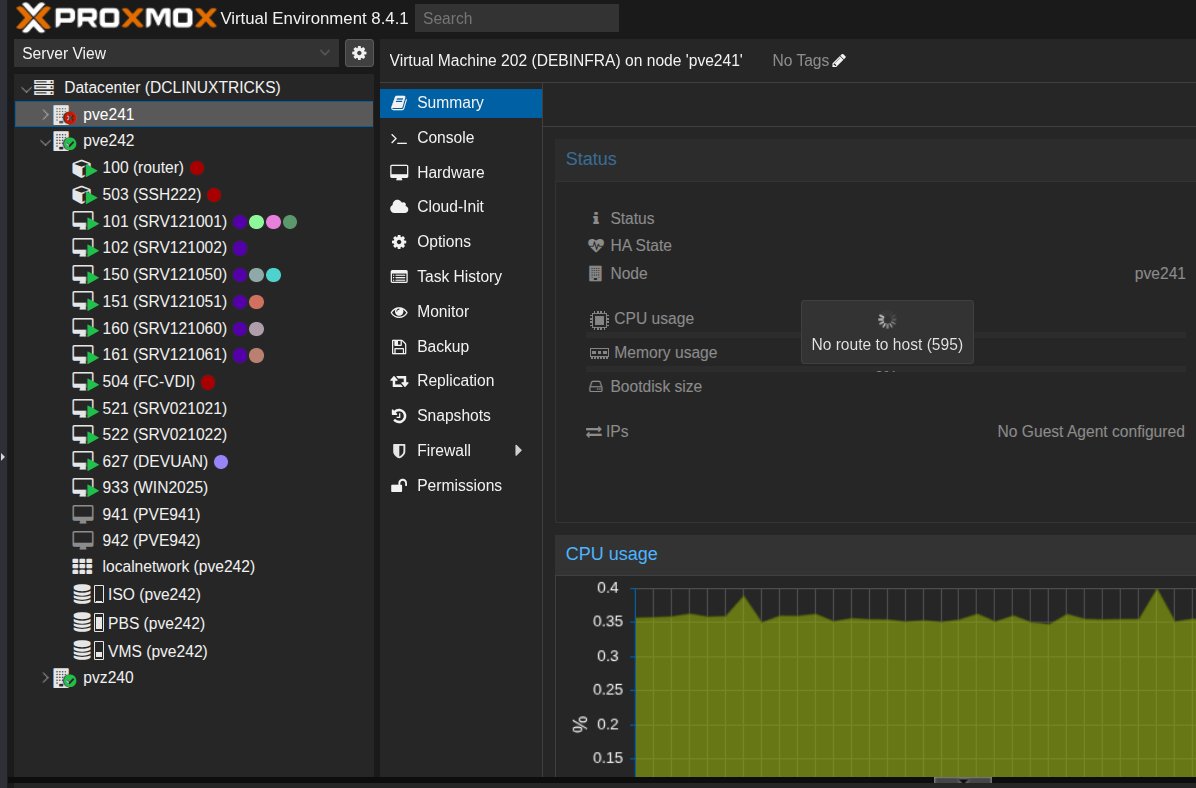This screenshot has height=788, width=1196.
Task: Select VM 151 (SRV121051)
Action: tap(165, 301)
